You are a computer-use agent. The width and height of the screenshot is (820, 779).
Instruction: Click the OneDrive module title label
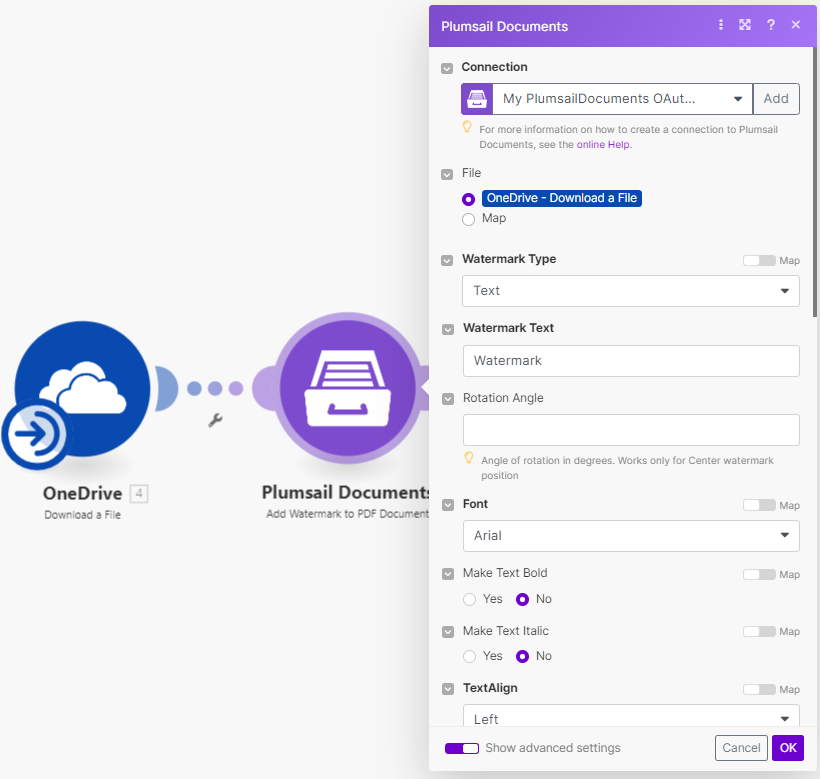(x=83, y=493)
